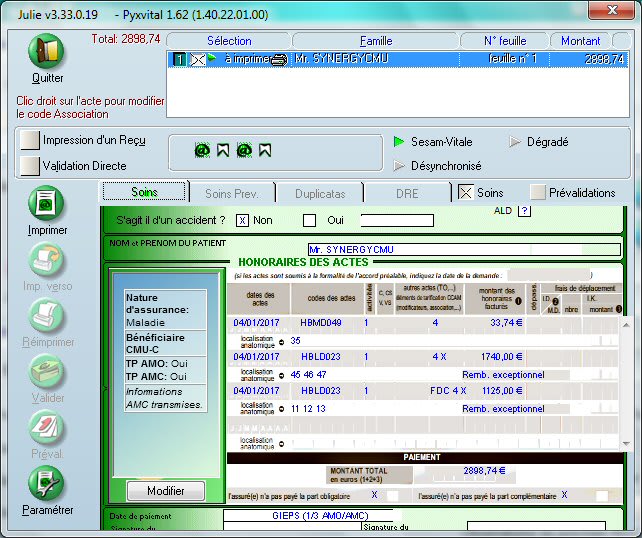
Task: Click the Imp. verso printer icon
Action: 47,260
